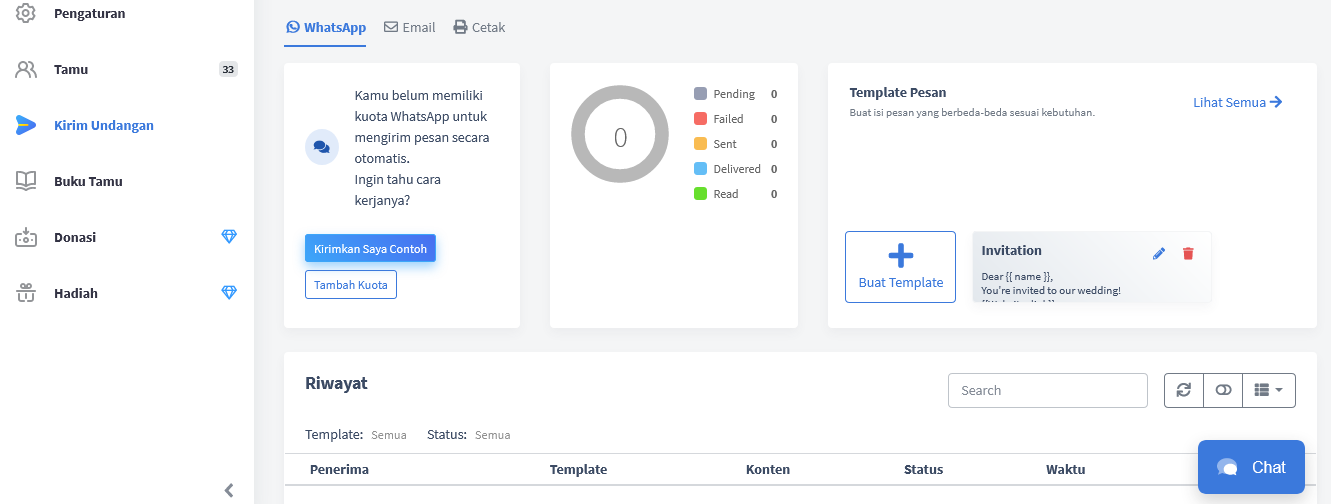Click the Hadiah gift box icon
1331x504 pixels.
tap(26, 293)
